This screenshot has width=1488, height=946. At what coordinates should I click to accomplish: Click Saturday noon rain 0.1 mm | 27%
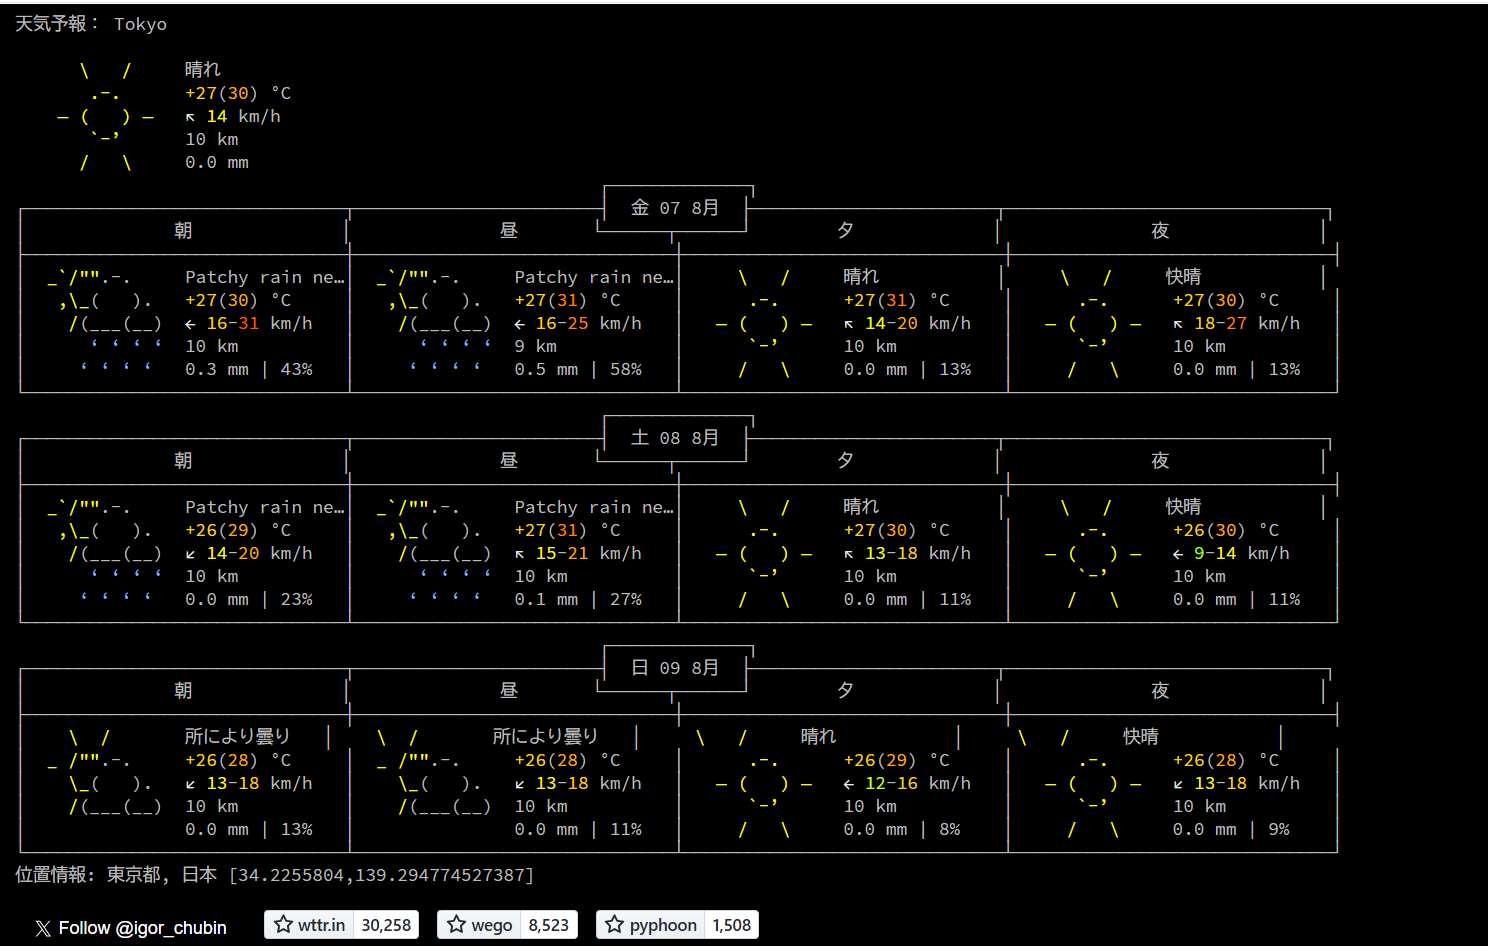pos(578,599)
